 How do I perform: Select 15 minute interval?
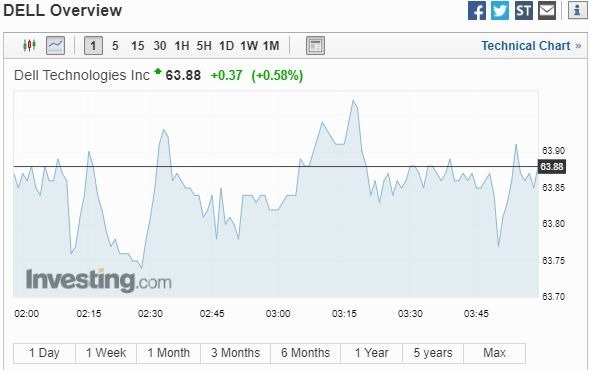137,46
